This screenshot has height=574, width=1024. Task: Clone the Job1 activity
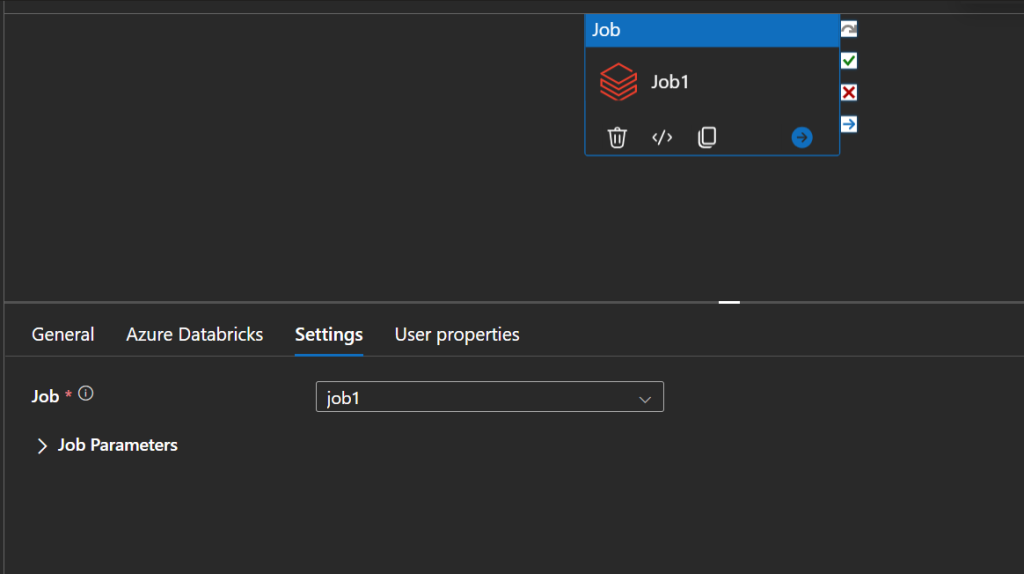coord(707,138)
